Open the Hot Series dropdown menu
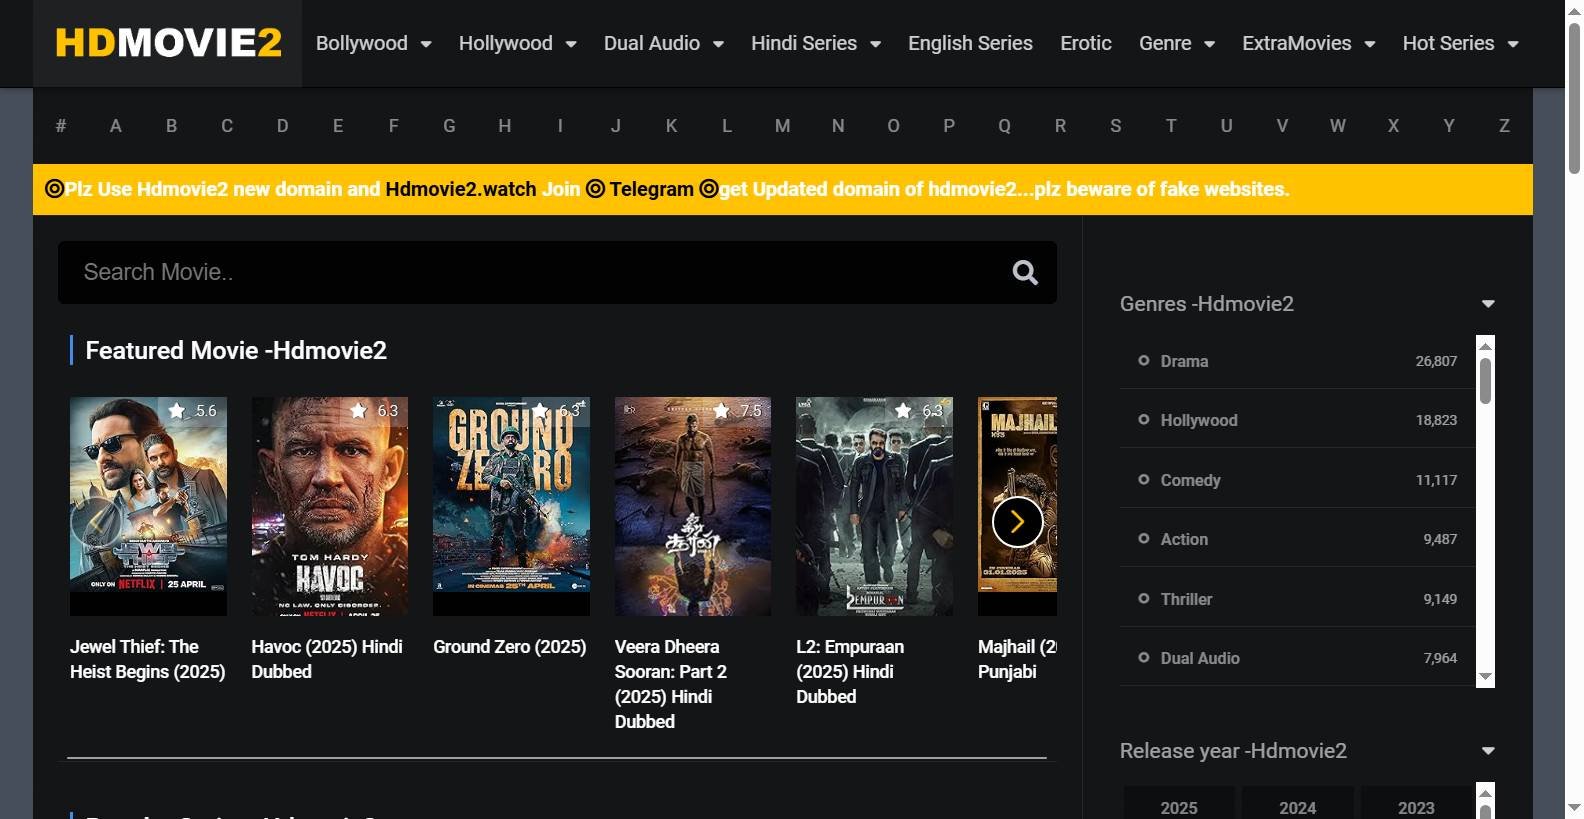Viewport: 1584px width, 819px height. coord(1461,43)
